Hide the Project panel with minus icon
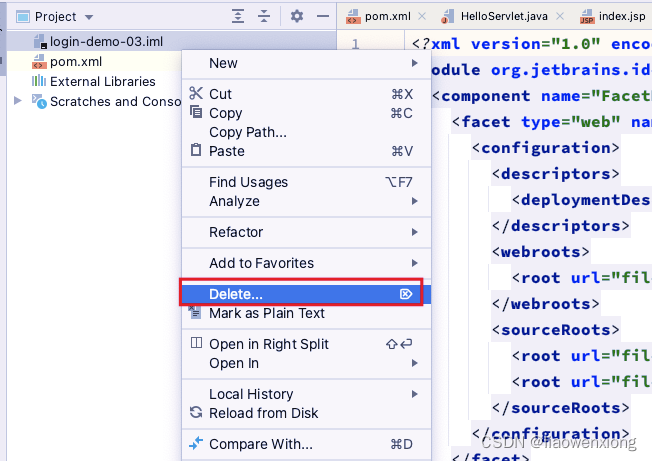Viewport: 652px width, 461px height. coord(323,16)
